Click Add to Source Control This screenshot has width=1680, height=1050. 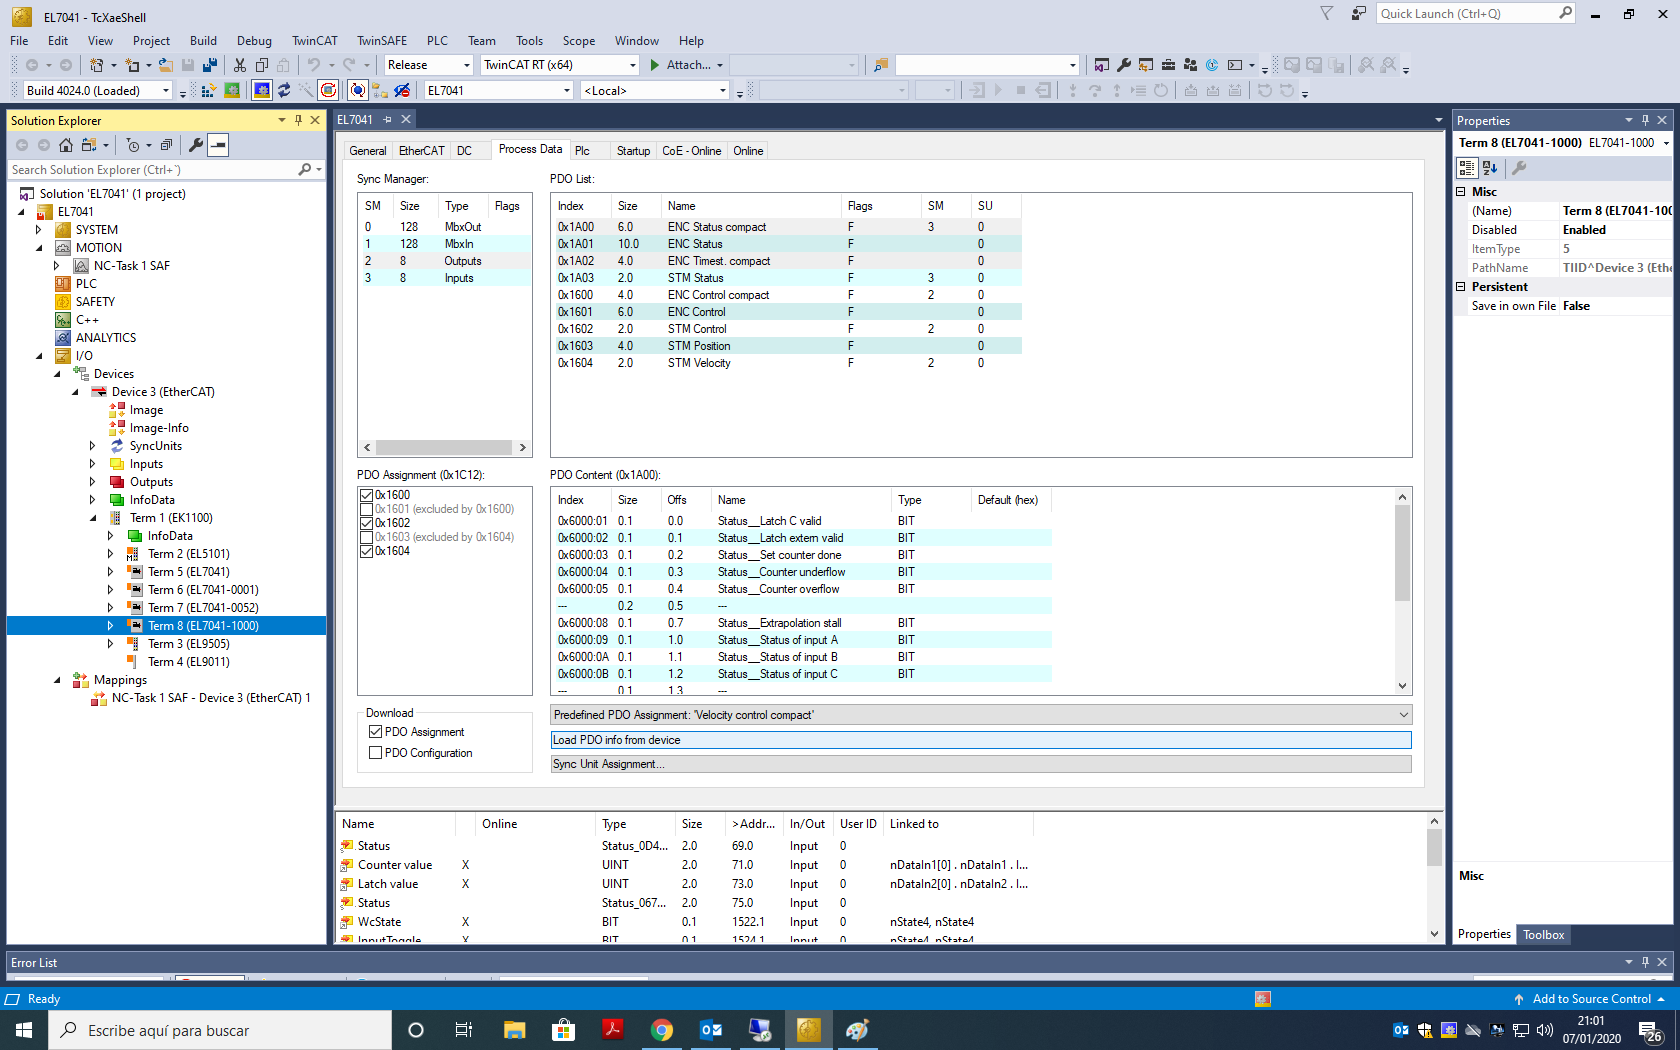(1591, 999)
